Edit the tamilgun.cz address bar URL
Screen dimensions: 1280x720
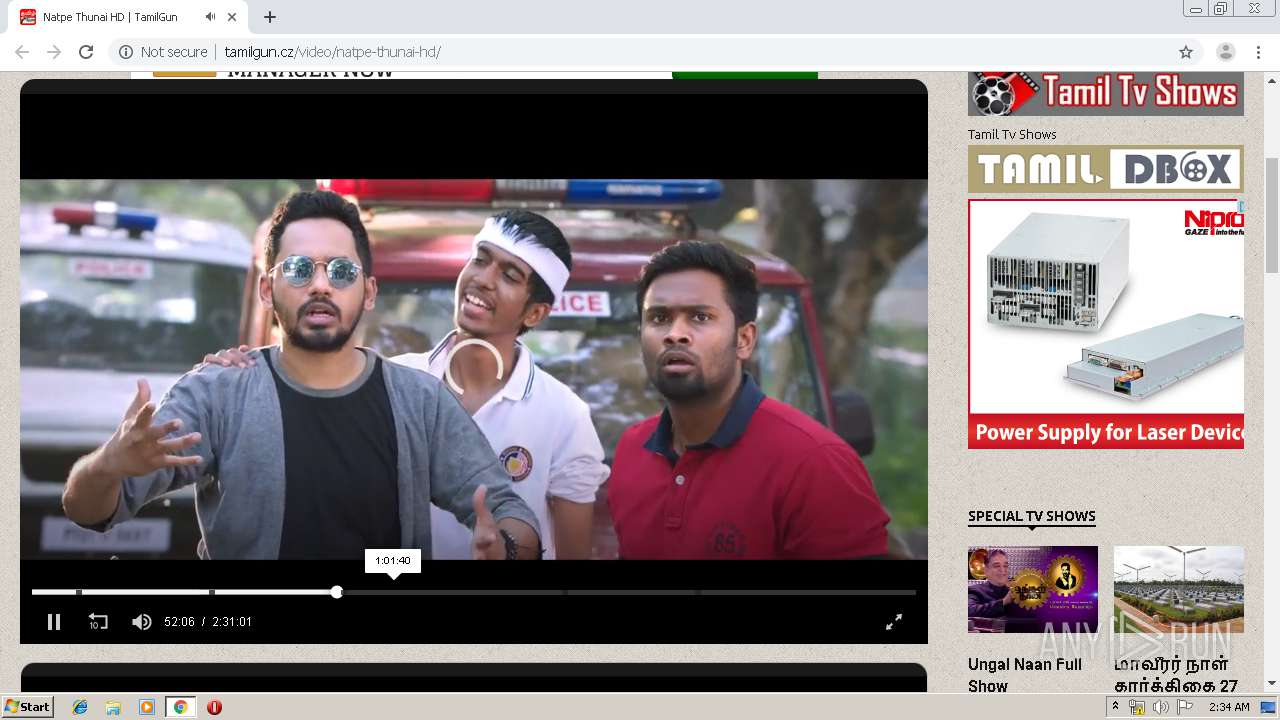coord(332,52)
